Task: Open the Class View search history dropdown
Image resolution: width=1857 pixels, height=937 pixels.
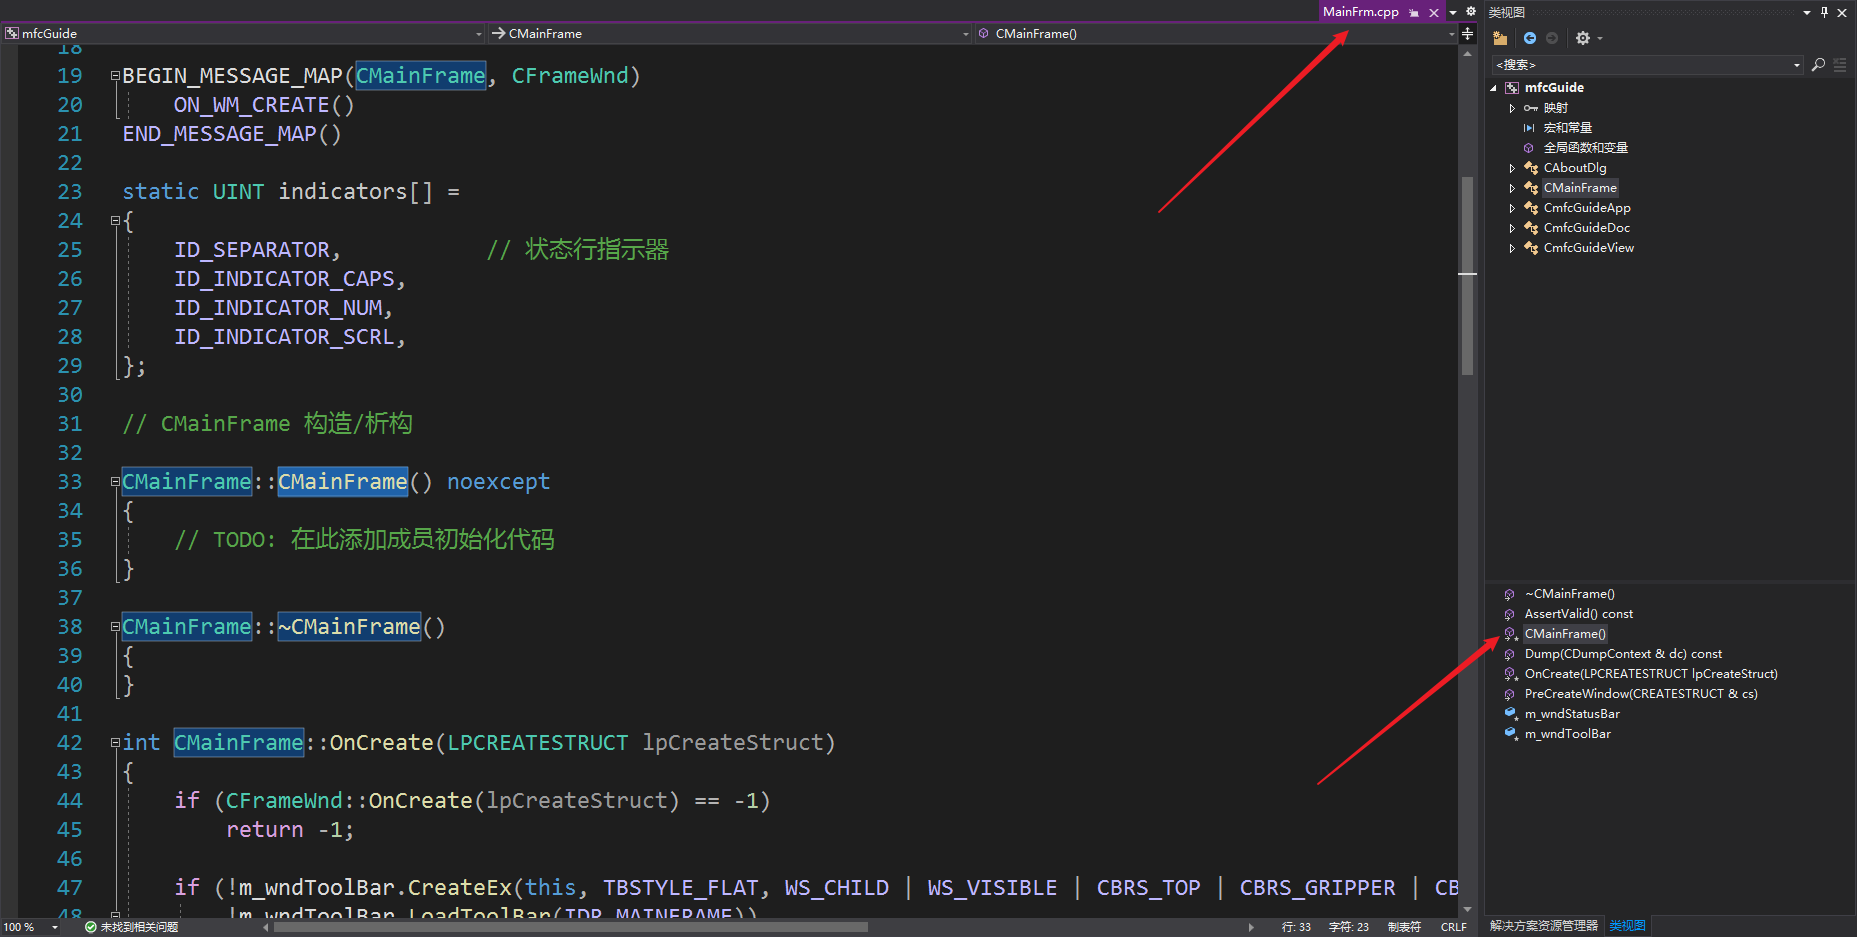Action: click(x=1797, y=65)
